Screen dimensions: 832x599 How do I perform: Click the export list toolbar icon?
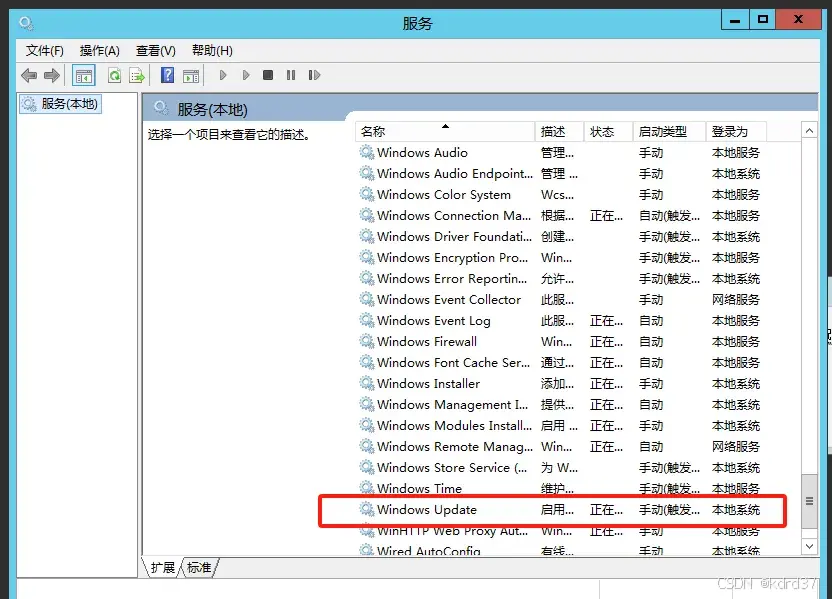[x=137, y=75]
